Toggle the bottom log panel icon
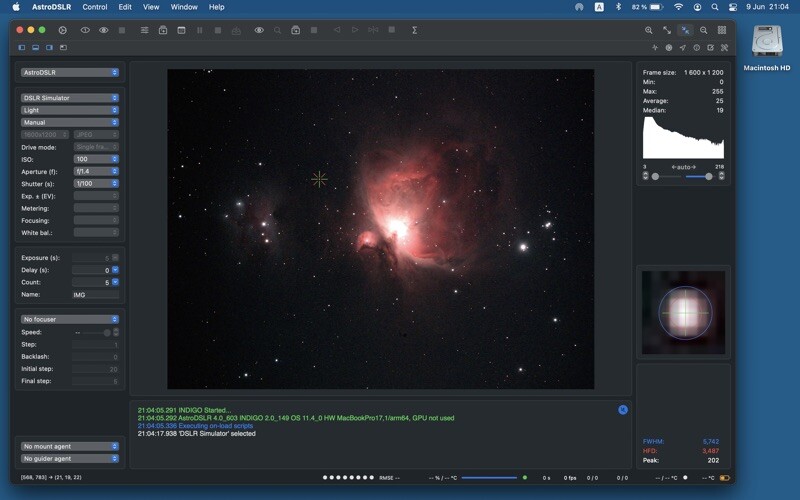Viewport: 800px width, 500px height. tap(35, 47)
